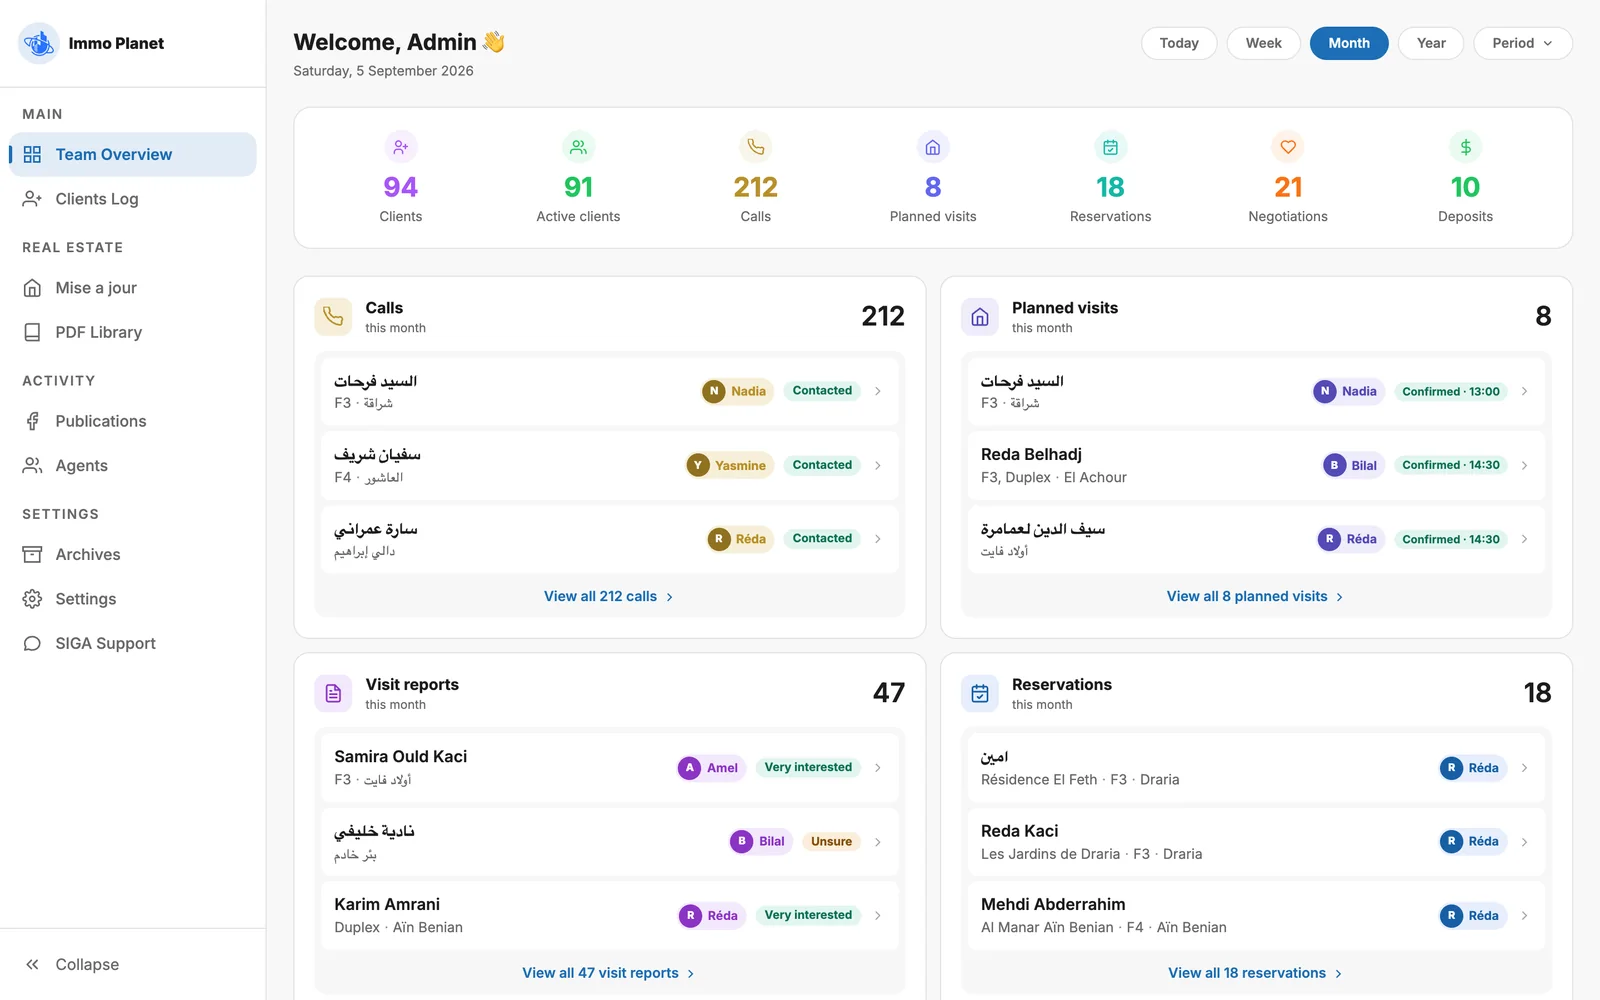The image size is (1600, 1000).
Task: Open View all 212 calls
Action: pos(609,596)
